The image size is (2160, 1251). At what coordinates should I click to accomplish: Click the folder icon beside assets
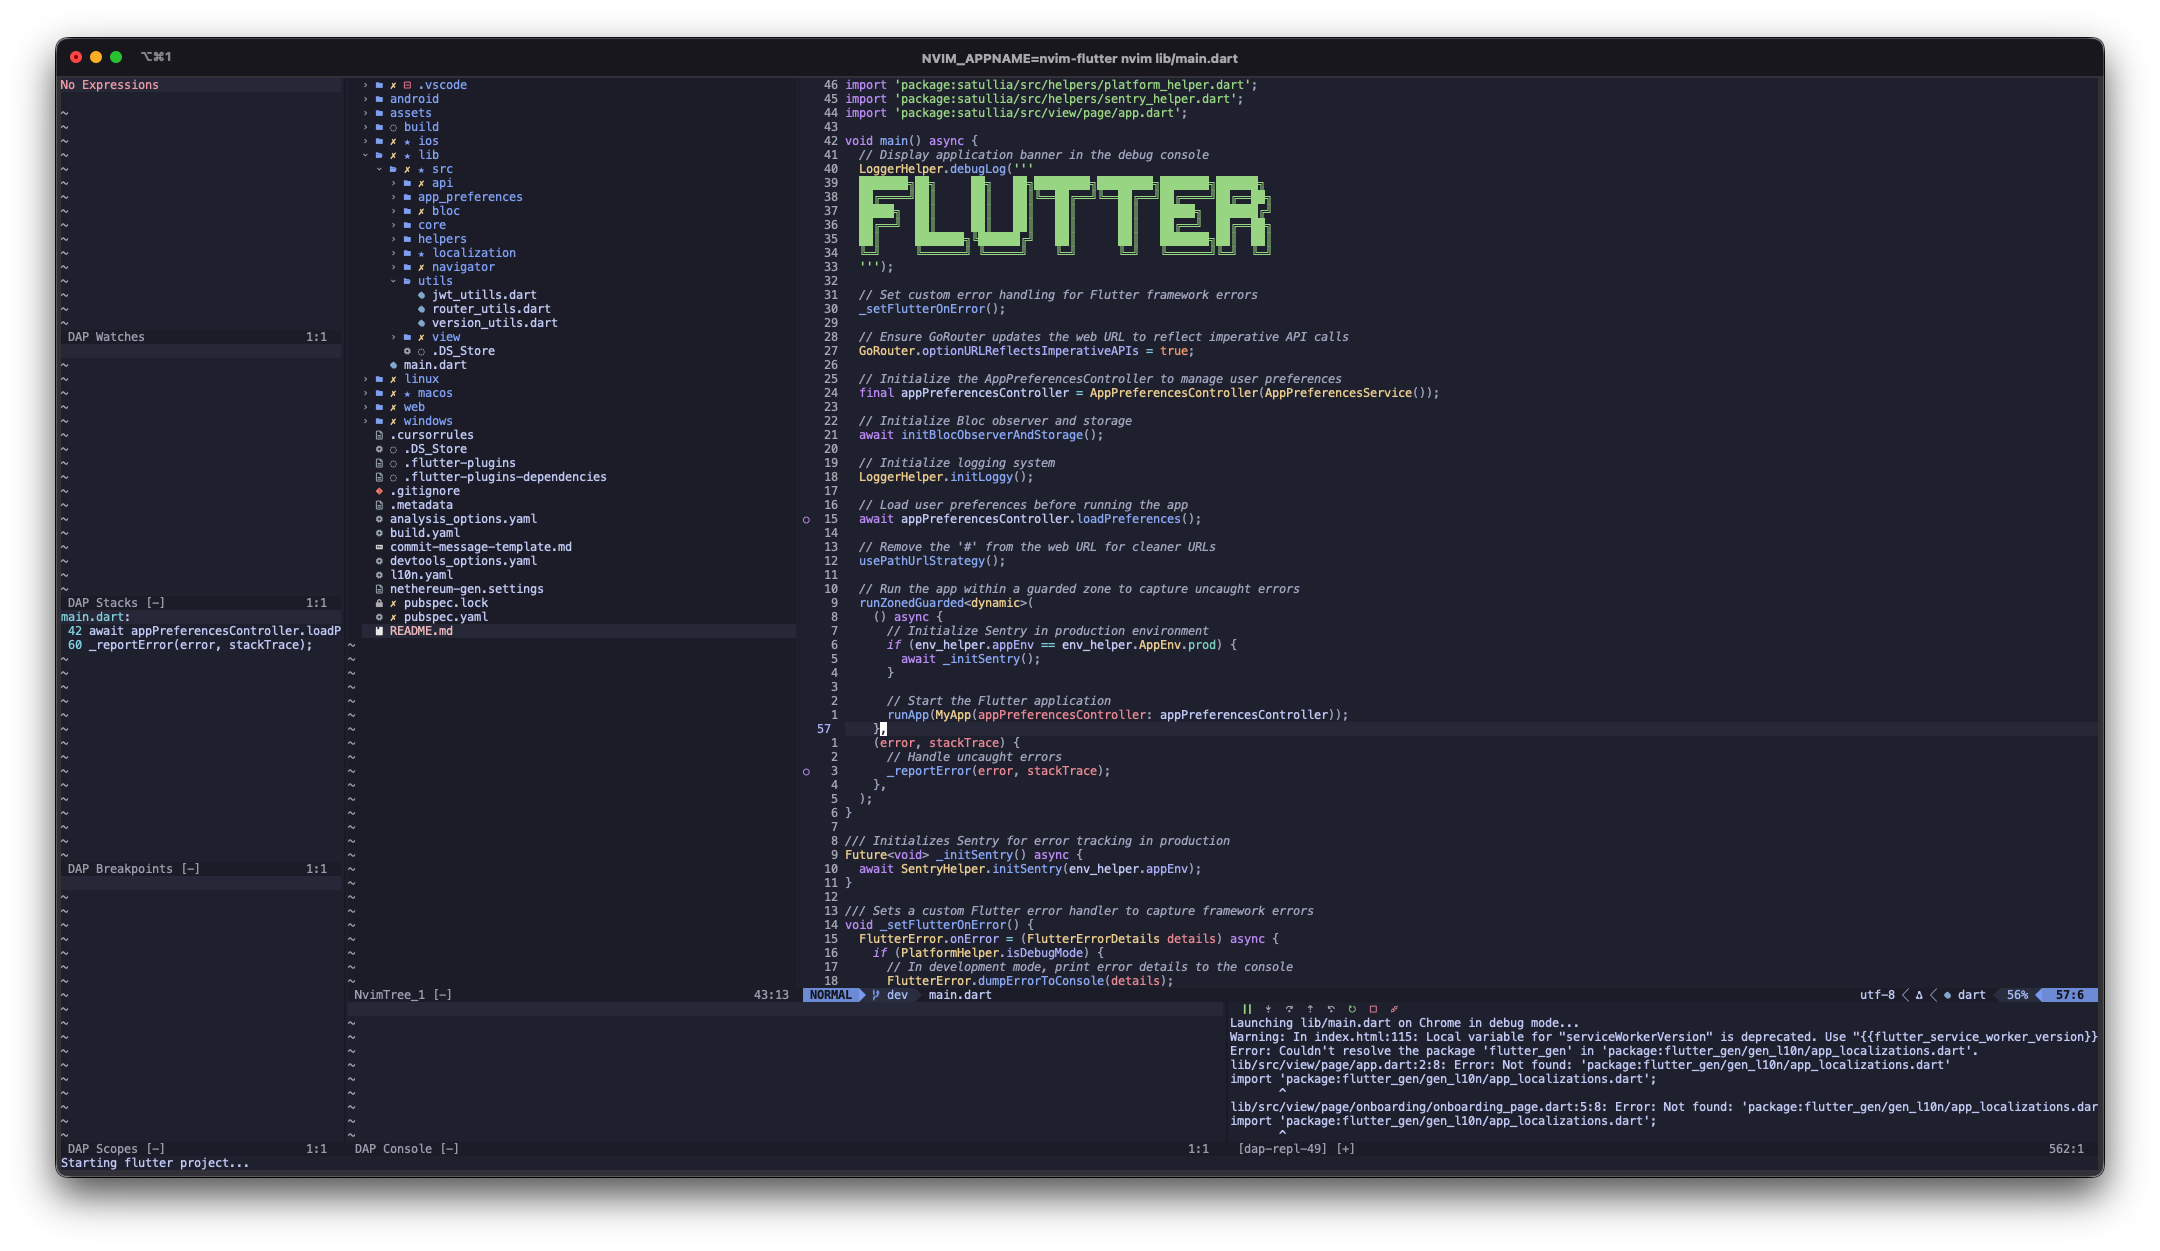379,113
